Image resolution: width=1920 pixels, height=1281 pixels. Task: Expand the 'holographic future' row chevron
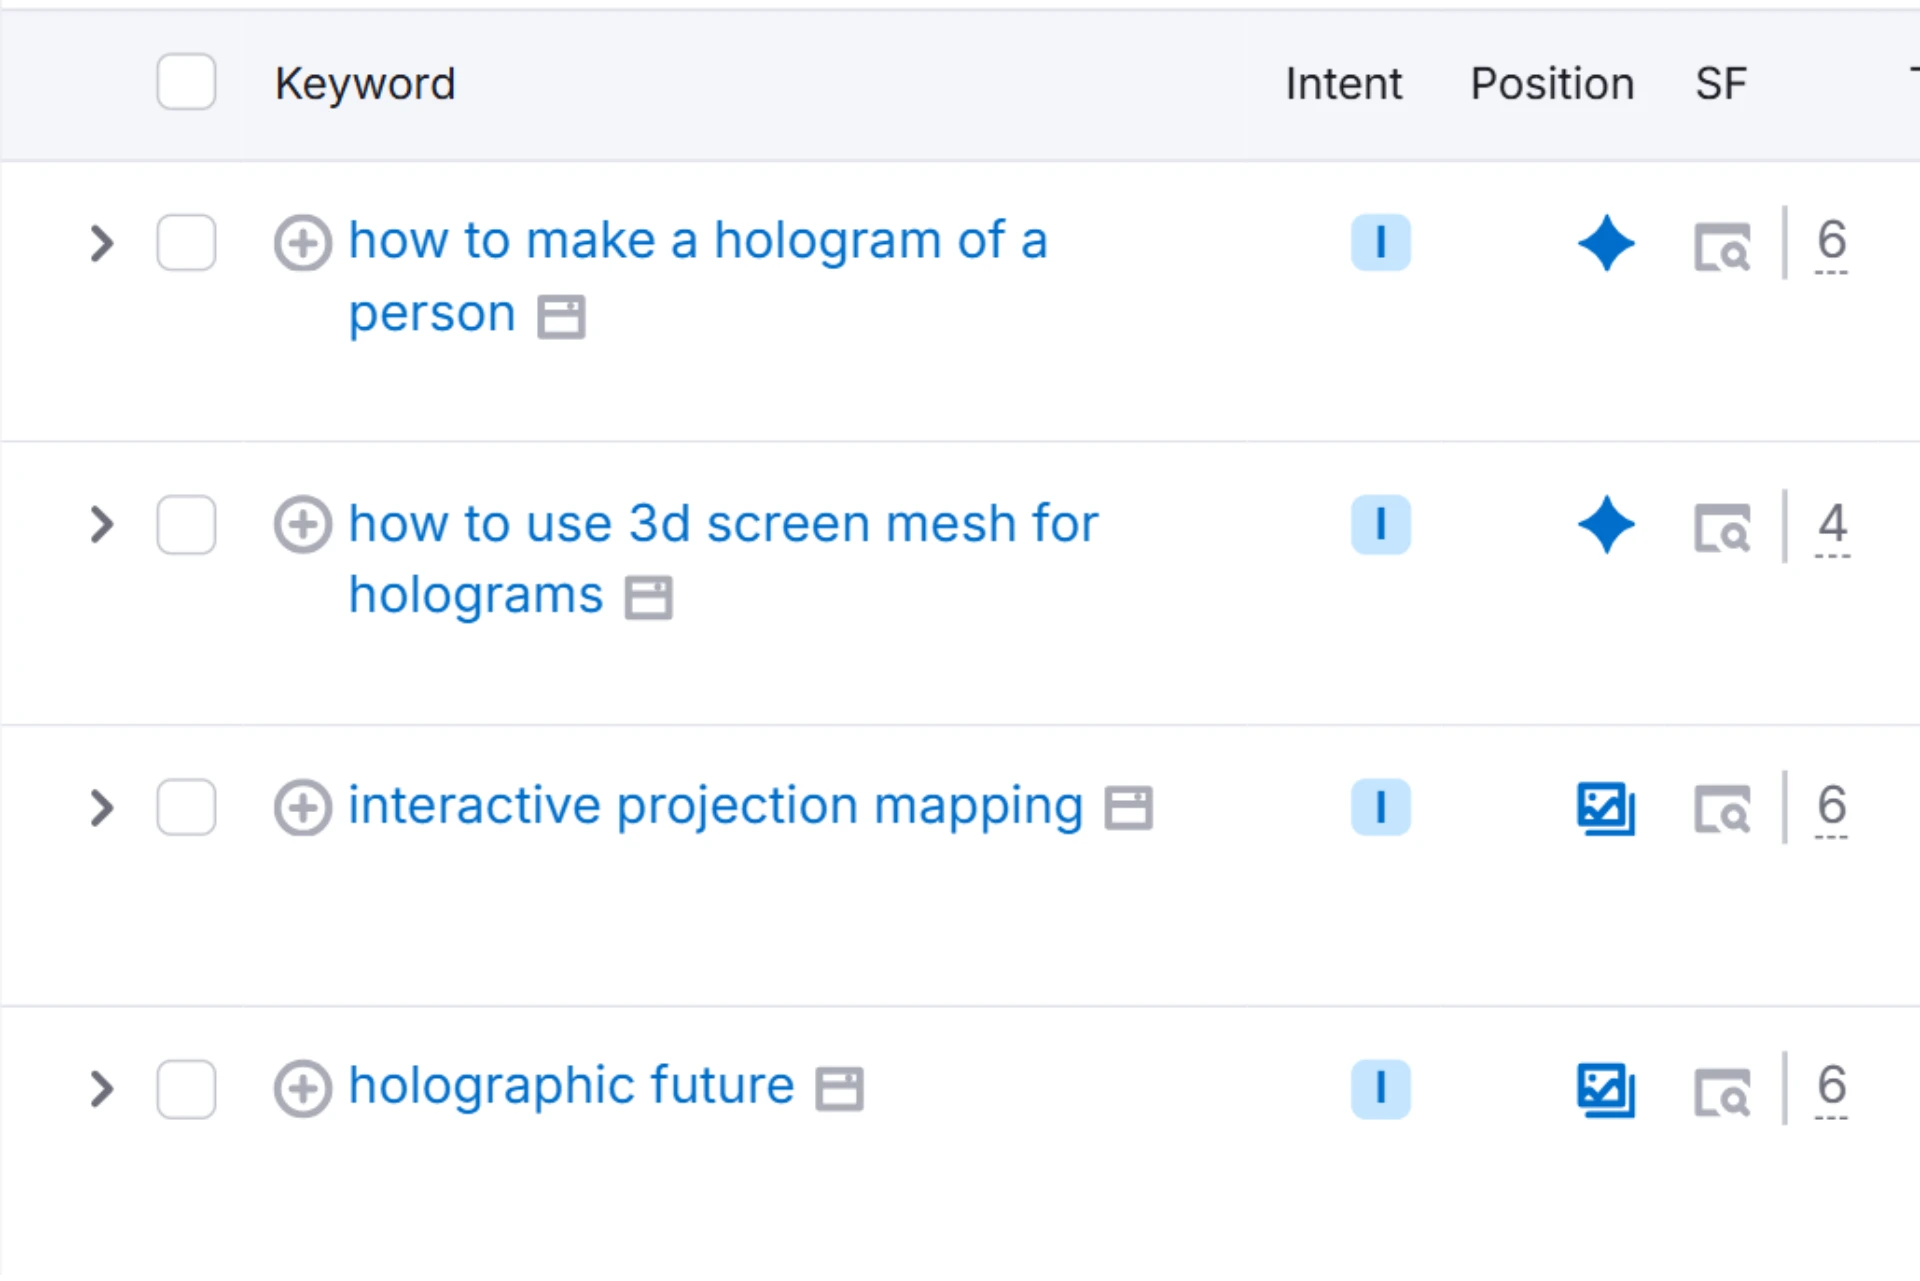point(101,1089)
